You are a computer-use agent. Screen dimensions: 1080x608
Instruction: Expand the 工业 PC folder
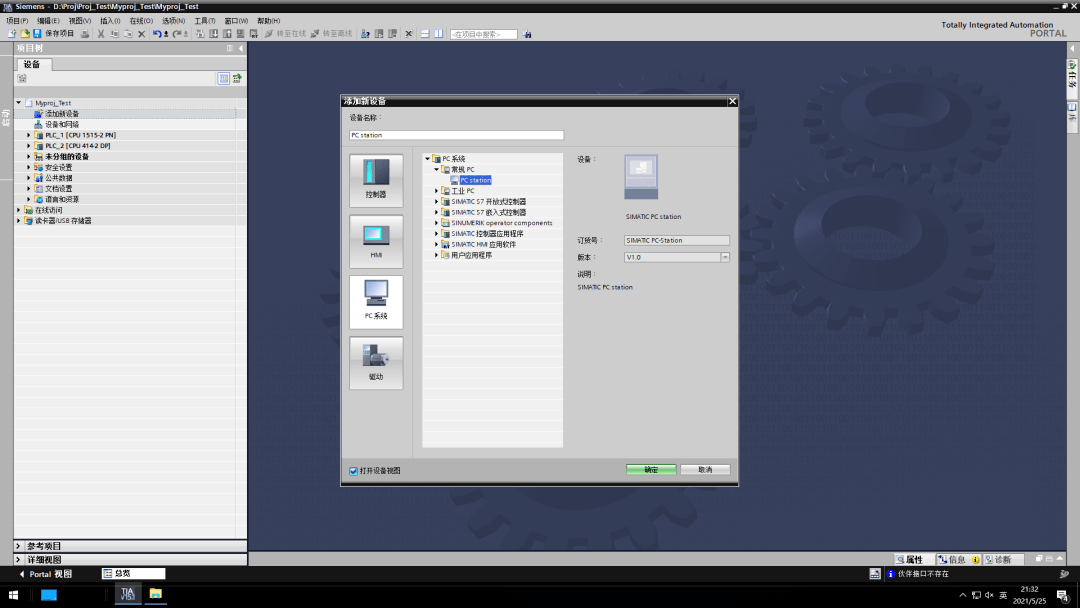click(437, 191)
